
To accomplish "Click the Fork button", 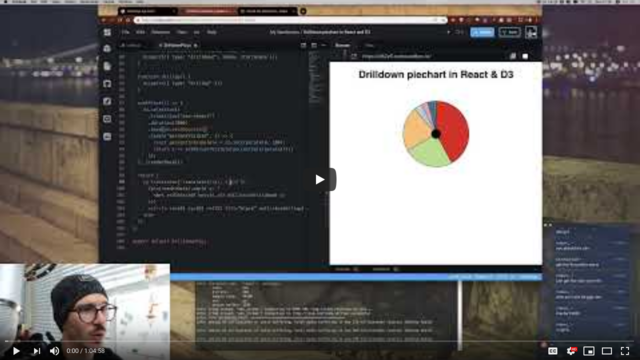I will tap(509, 32).
